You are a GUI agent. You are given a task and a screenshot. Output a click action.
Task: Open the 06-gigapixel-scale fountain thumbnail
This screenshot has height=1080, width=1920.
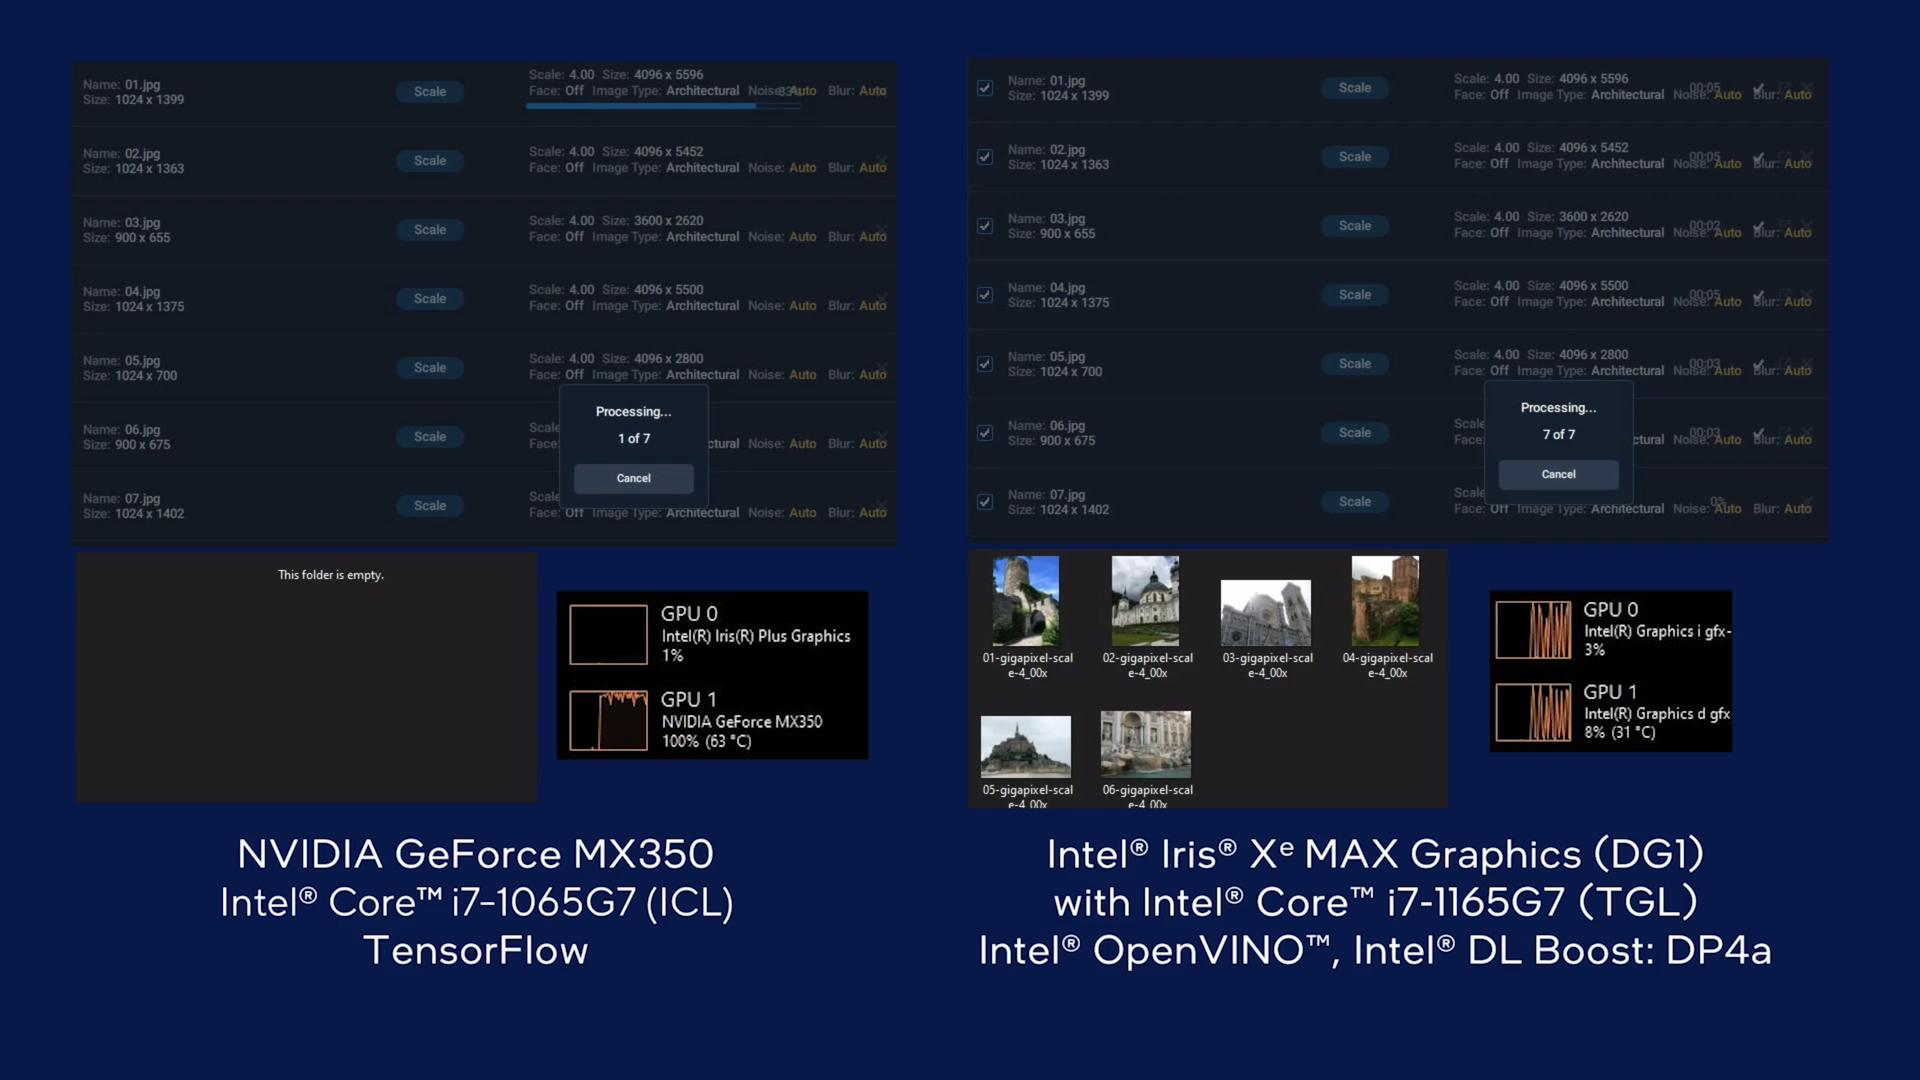click(x=1146, y=744)
